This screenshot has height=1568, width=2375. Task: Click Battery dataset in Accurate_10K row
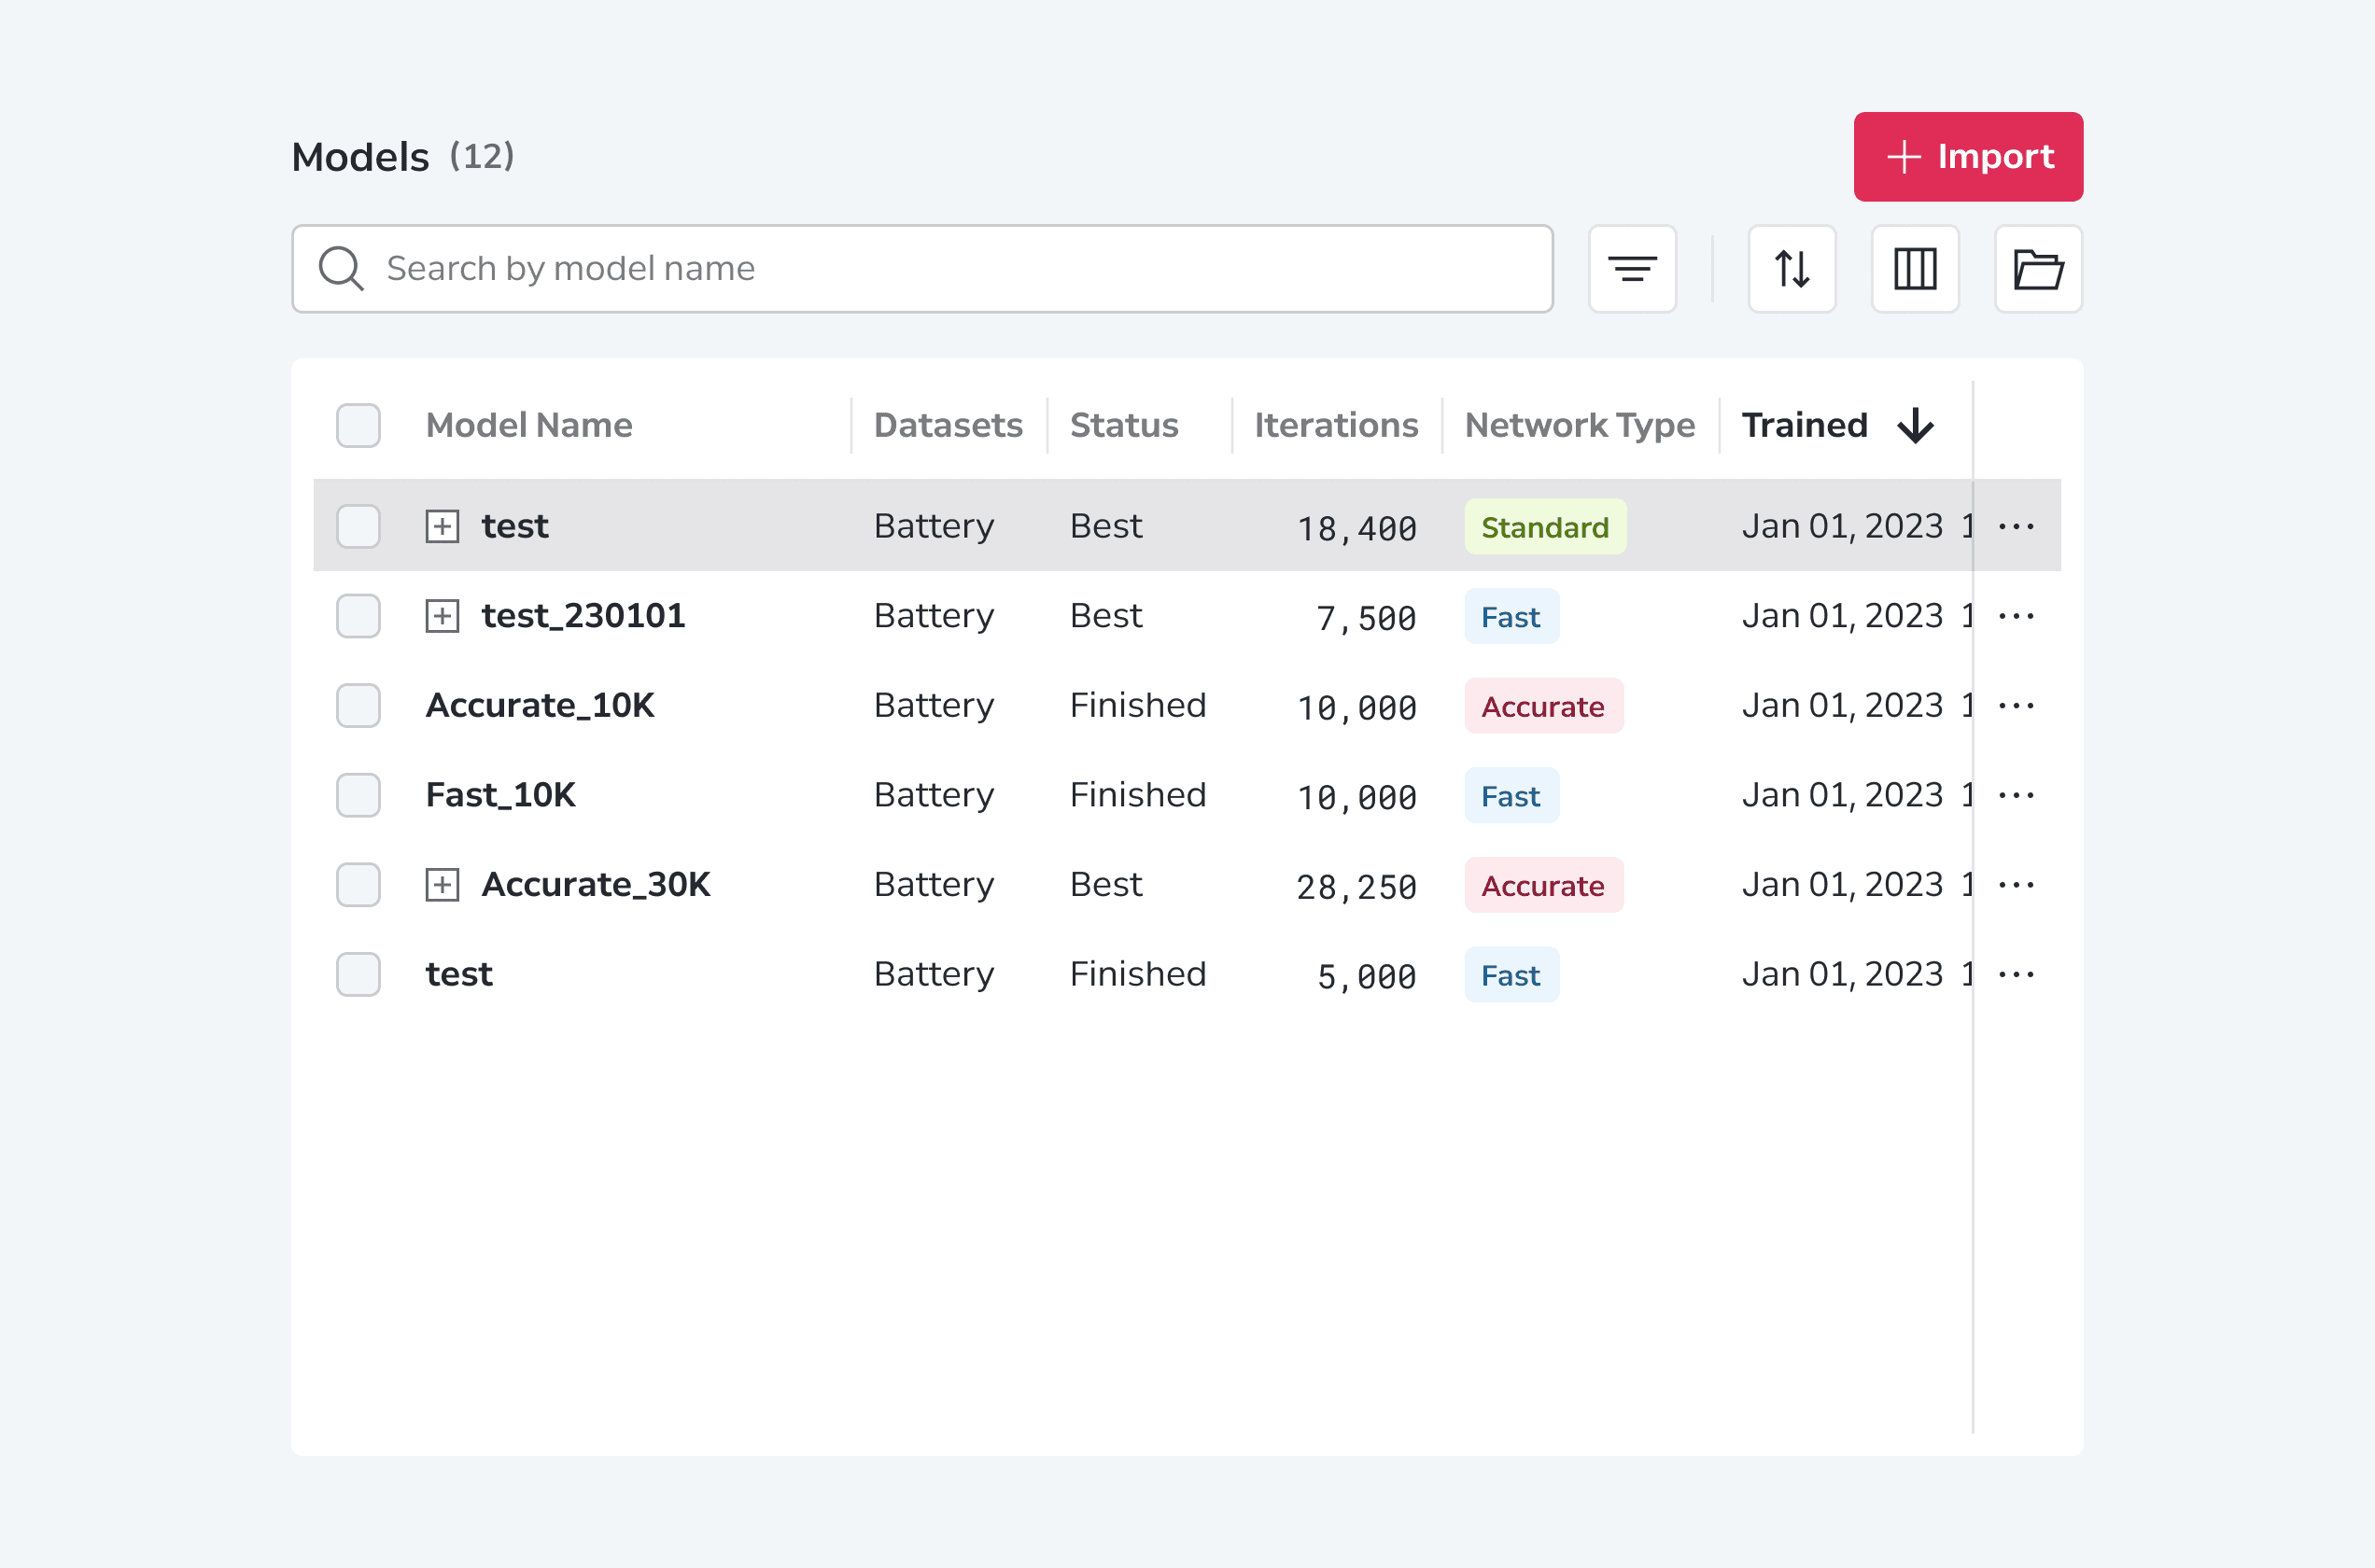click(934, 706)
